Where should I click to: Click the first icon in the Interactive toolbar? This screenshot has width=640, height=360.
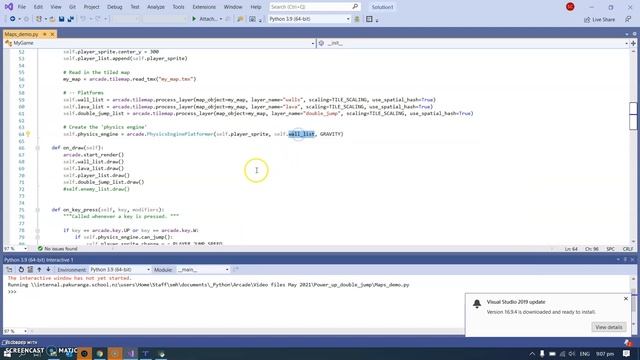[9, 270]
